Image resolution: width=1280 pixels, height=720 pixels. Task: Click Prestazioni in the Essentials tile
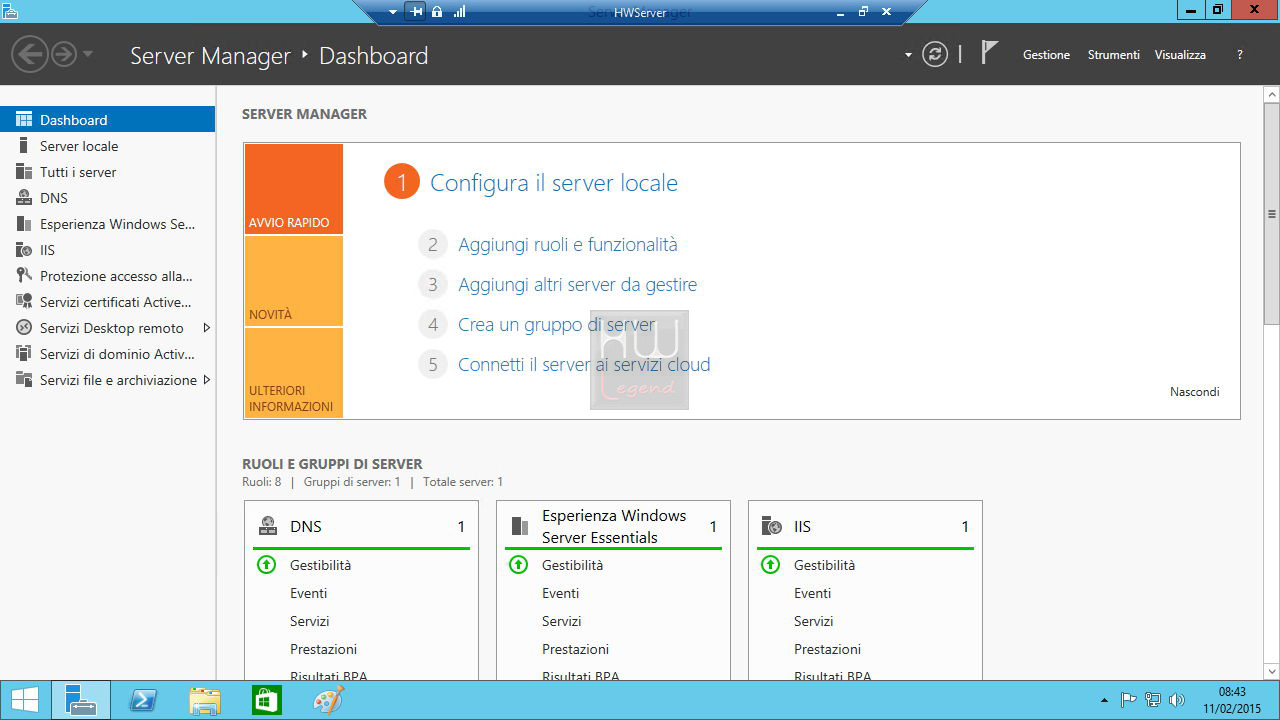click(576, 649)
